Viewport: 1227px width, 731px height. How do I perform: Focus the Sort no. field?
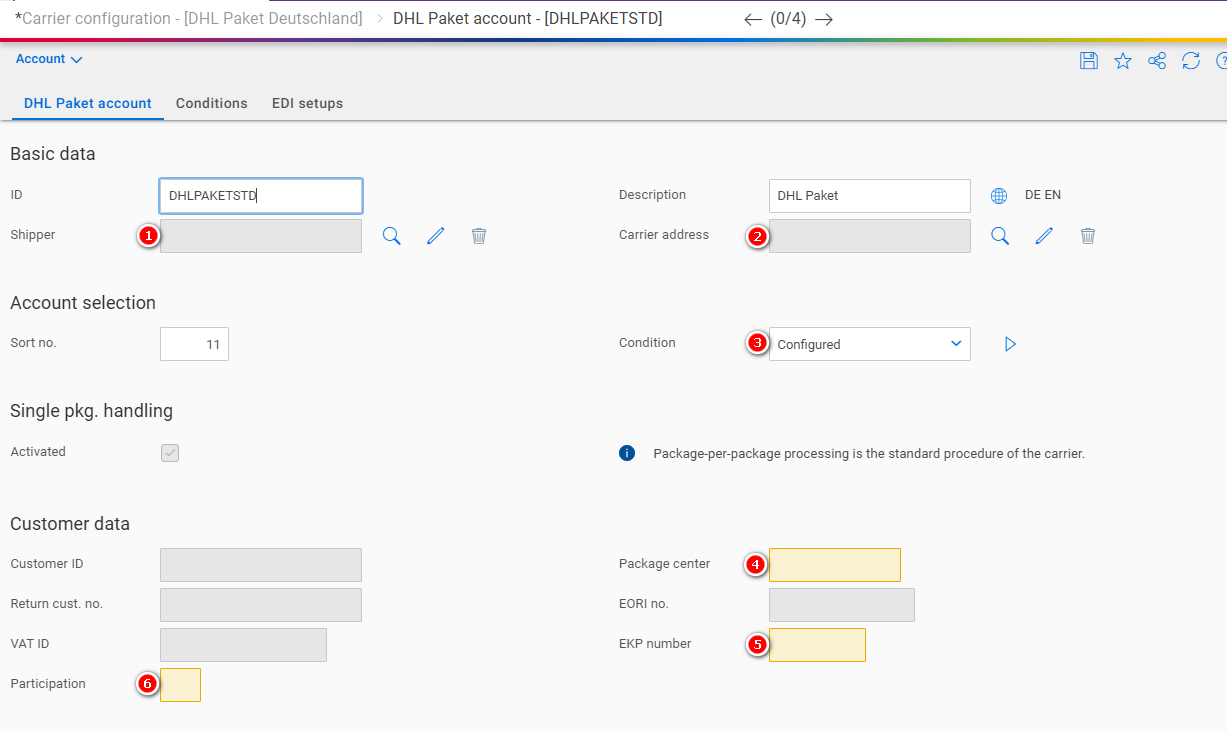click(x=194, y=344)
